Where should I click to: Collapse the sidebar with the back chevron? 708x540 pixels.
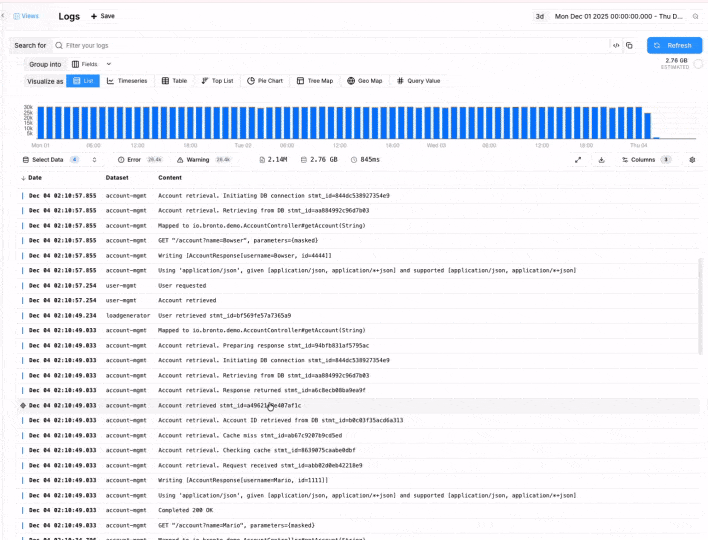[3, 16]
